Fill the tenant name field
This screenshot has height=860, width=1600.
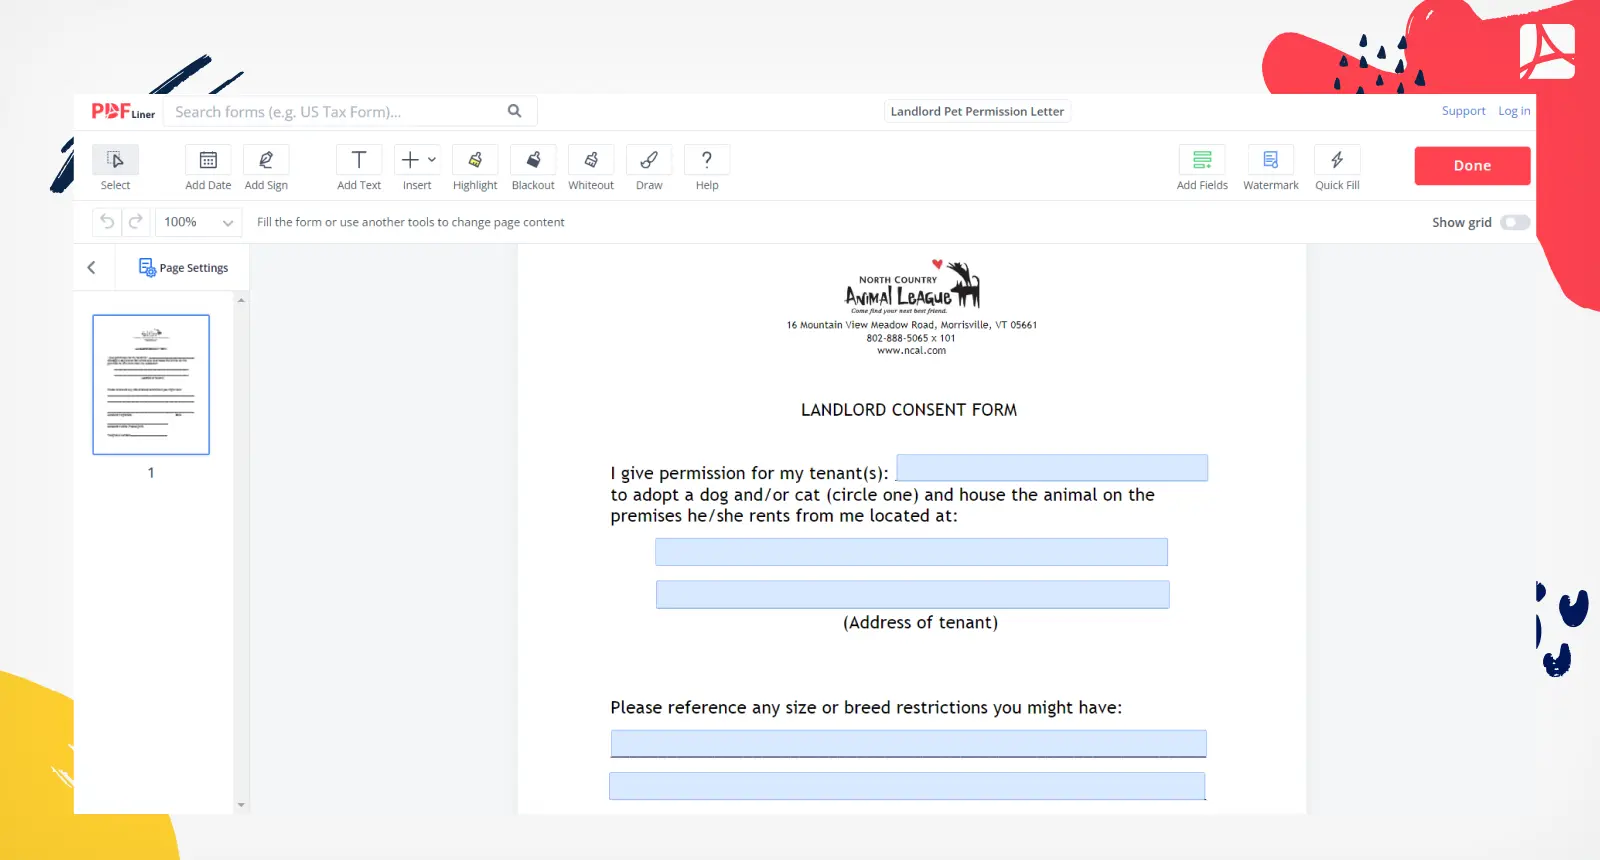pos(1052,468)
